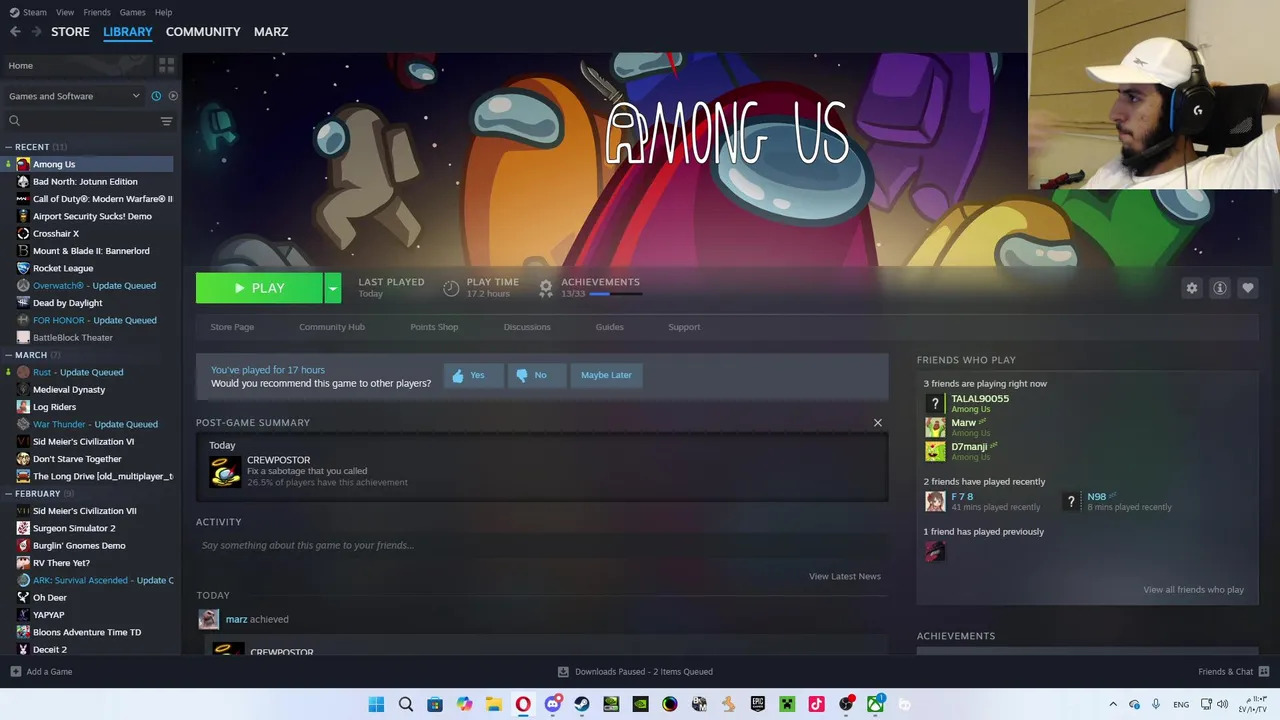Toggle Among Us as favorite heart
1280x720 pixels.
pyautogui.click(x=1248, y=288)
